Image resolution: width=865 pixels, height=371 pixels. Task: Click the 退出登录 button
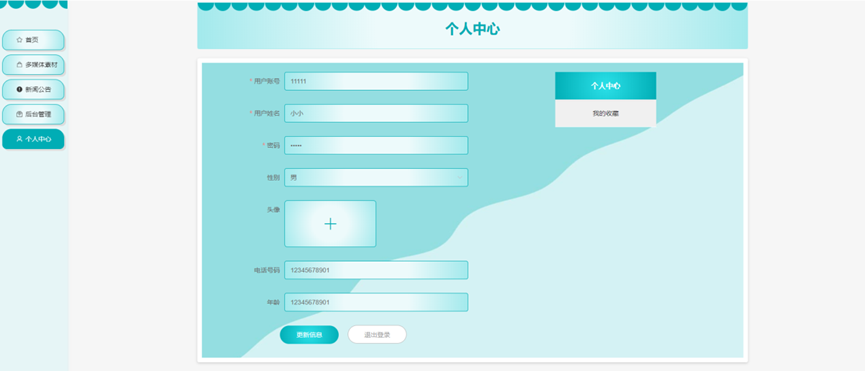[x=377, y=335]
